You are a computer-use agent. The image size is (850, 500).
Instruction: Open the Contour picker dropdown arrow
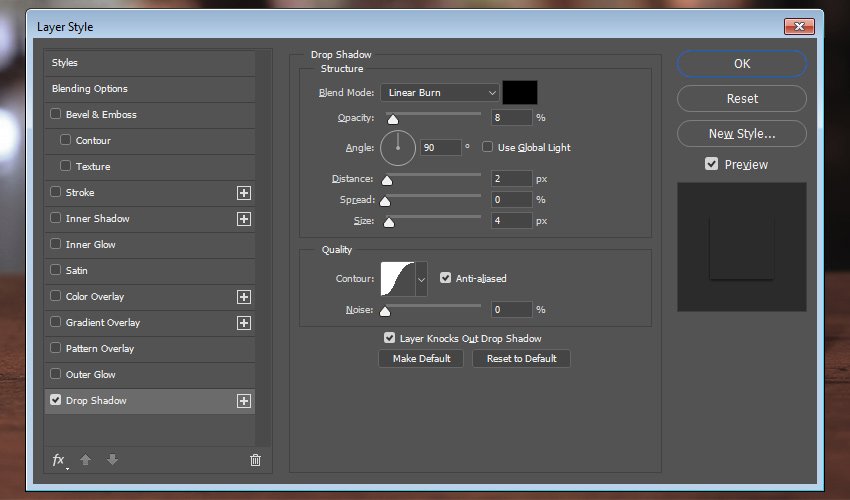[421, 279]
